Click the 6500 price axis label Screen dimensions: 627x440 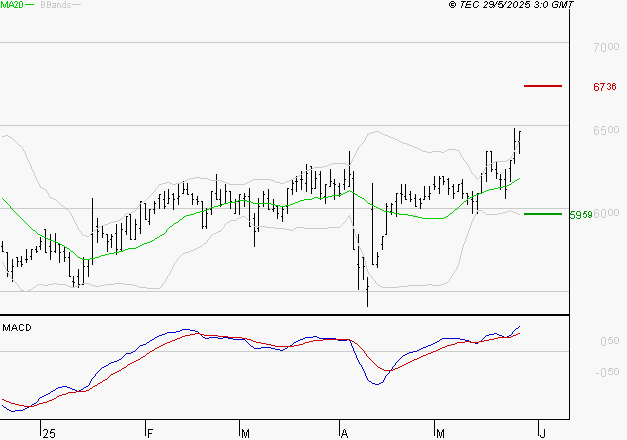[606, 130]
